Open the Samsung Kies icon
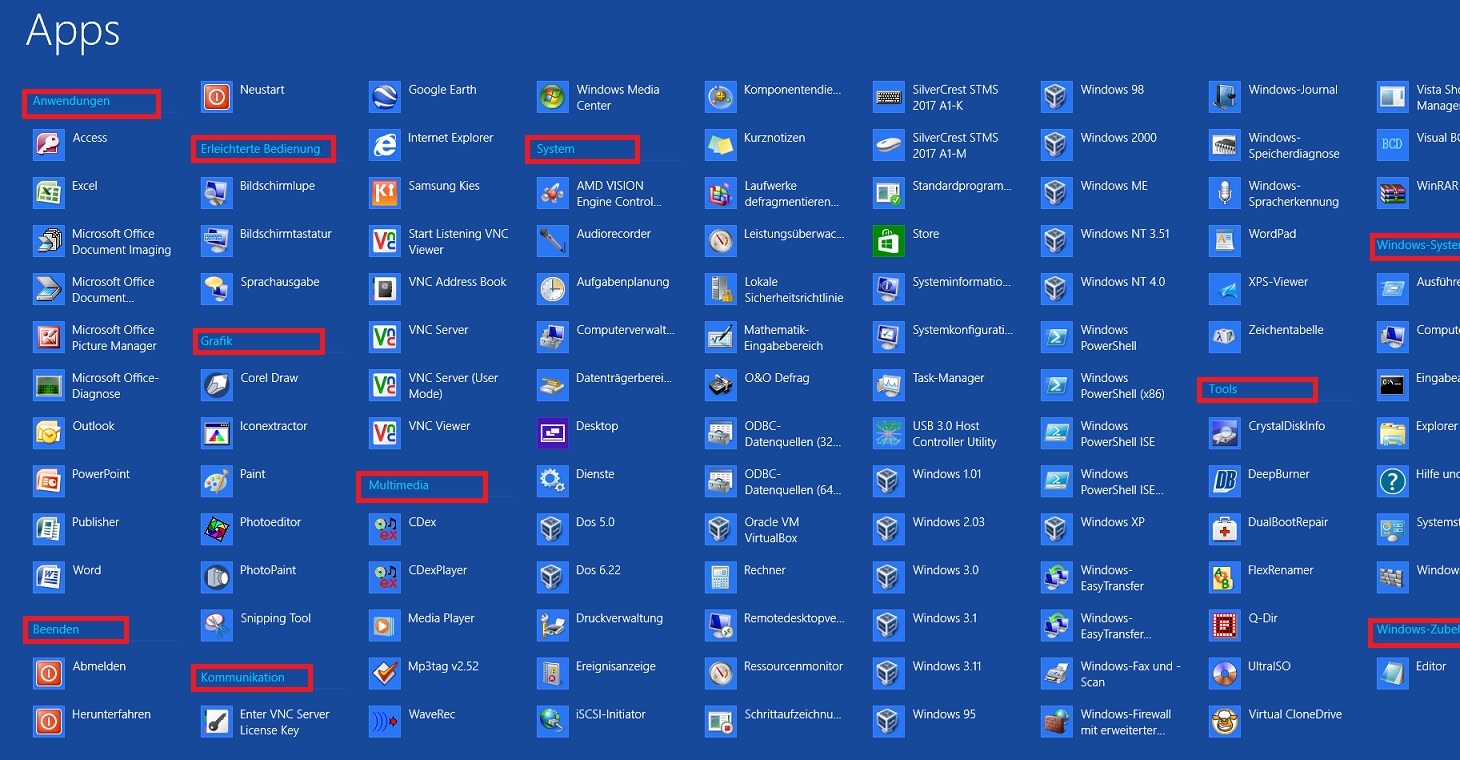 (384, 193)
